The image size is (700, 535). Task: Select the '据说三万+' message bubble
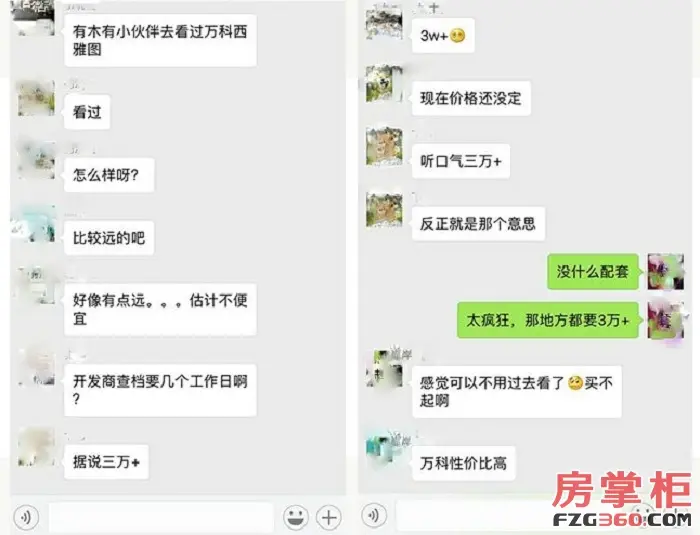tap(106, 462)
